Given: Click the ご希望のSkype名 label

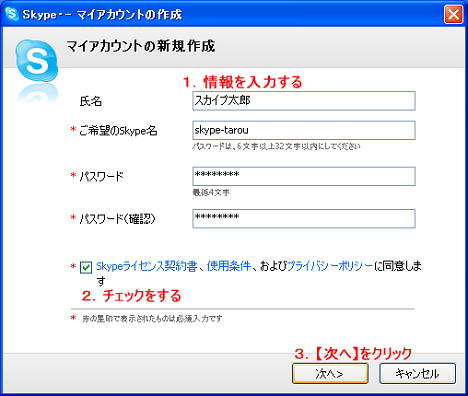Looking at the screenshot, I should click(x=118, y=131).
